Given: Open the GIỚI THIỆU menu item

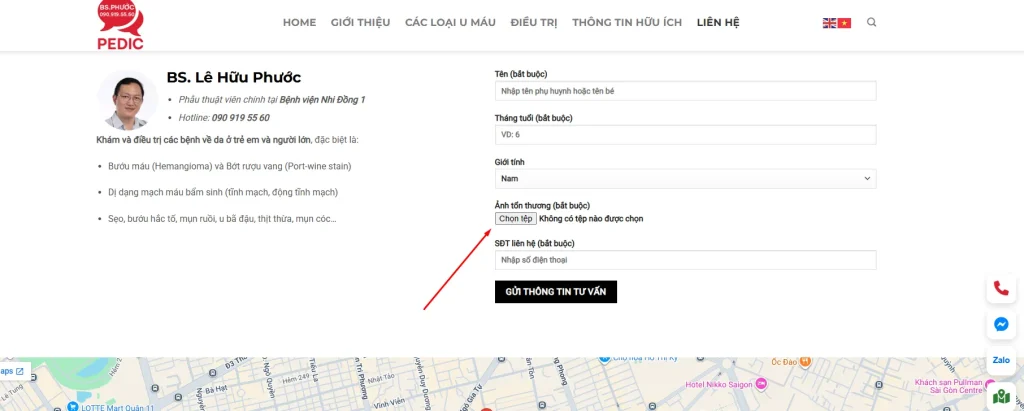Looking at the screenshot, I should tap(360, 22).
